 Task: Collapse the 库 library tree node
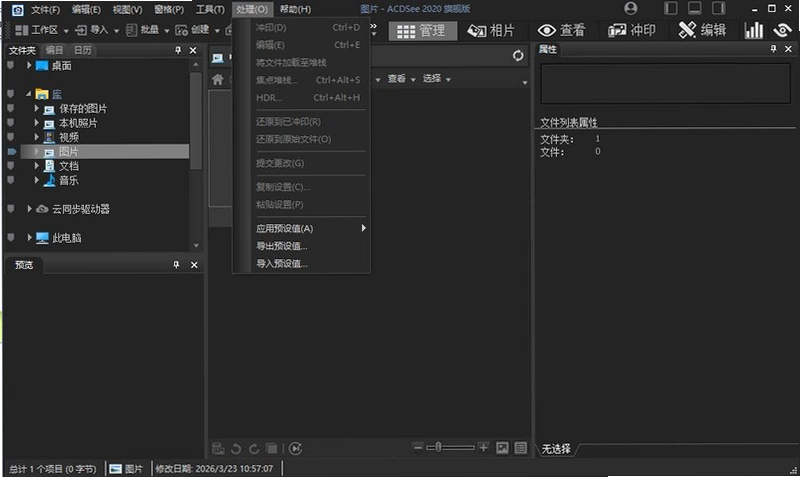point(29,94)
